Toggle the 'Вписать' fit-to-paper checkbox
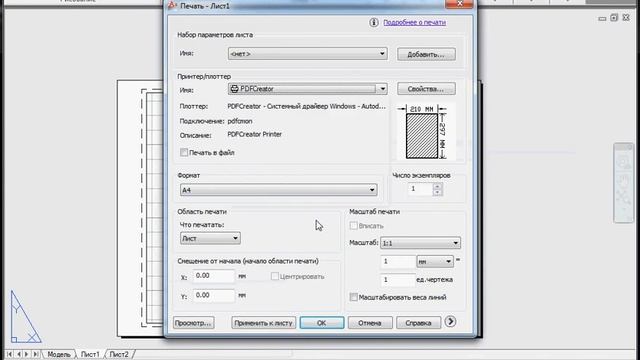The height and width of the screenshot is (360, 640). point(353,225)
